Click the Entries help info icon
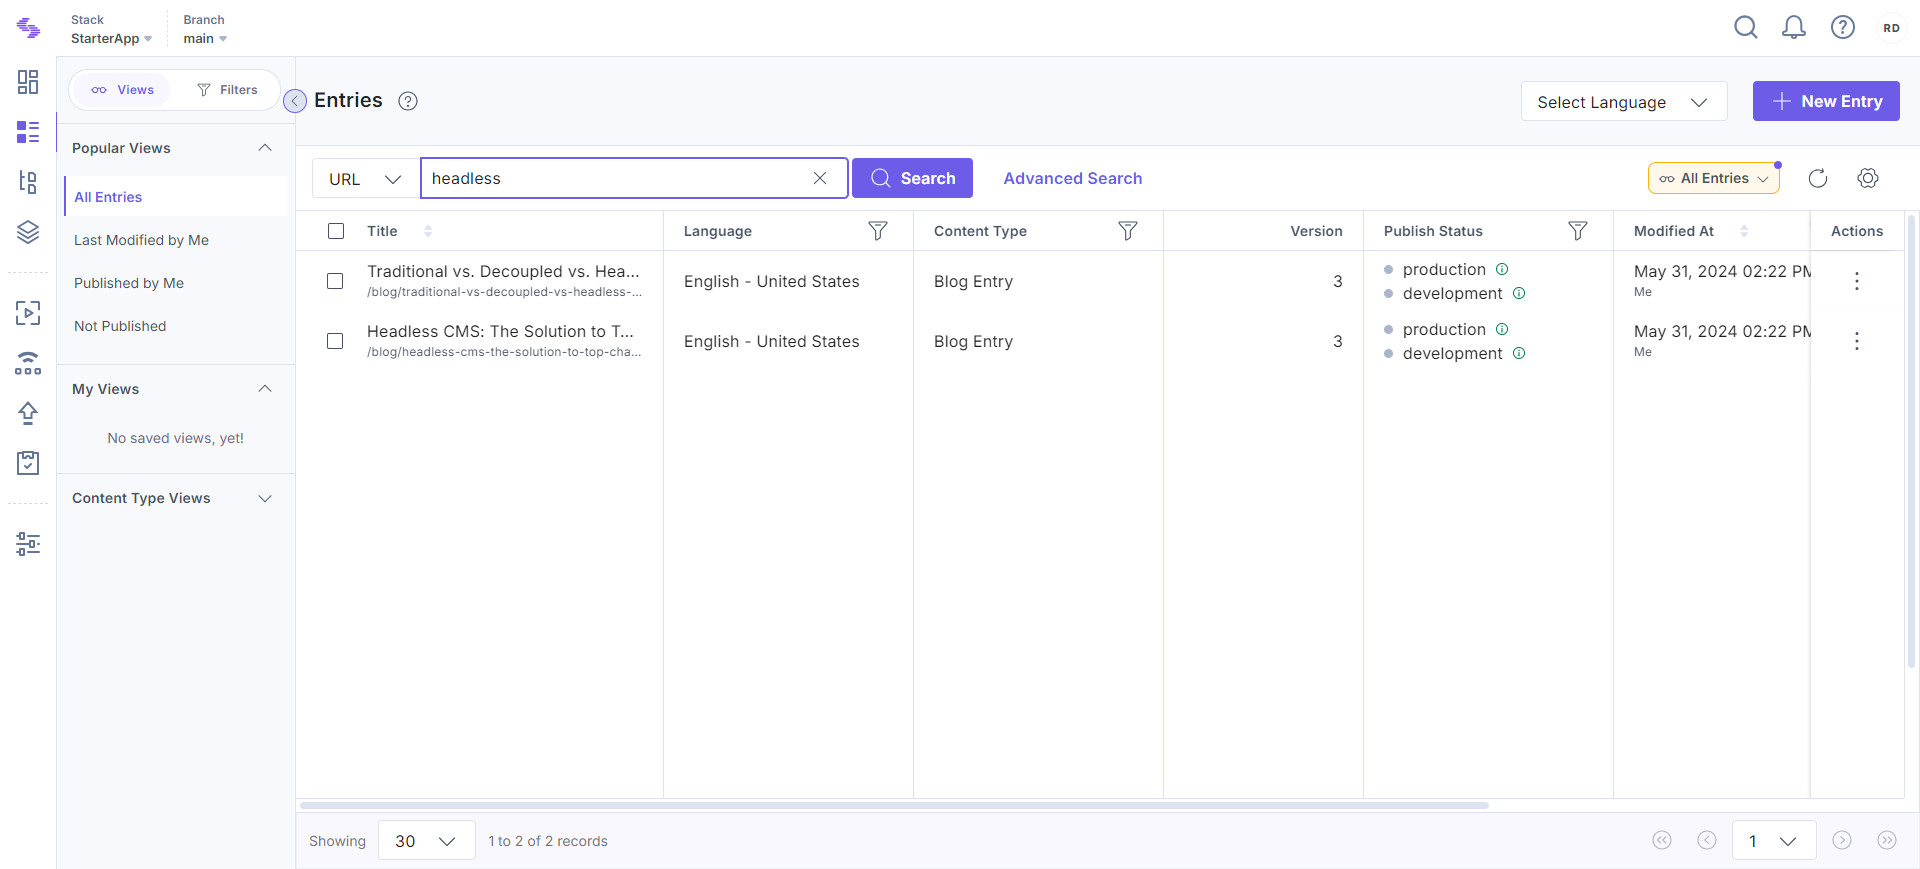 coord(408,101)
